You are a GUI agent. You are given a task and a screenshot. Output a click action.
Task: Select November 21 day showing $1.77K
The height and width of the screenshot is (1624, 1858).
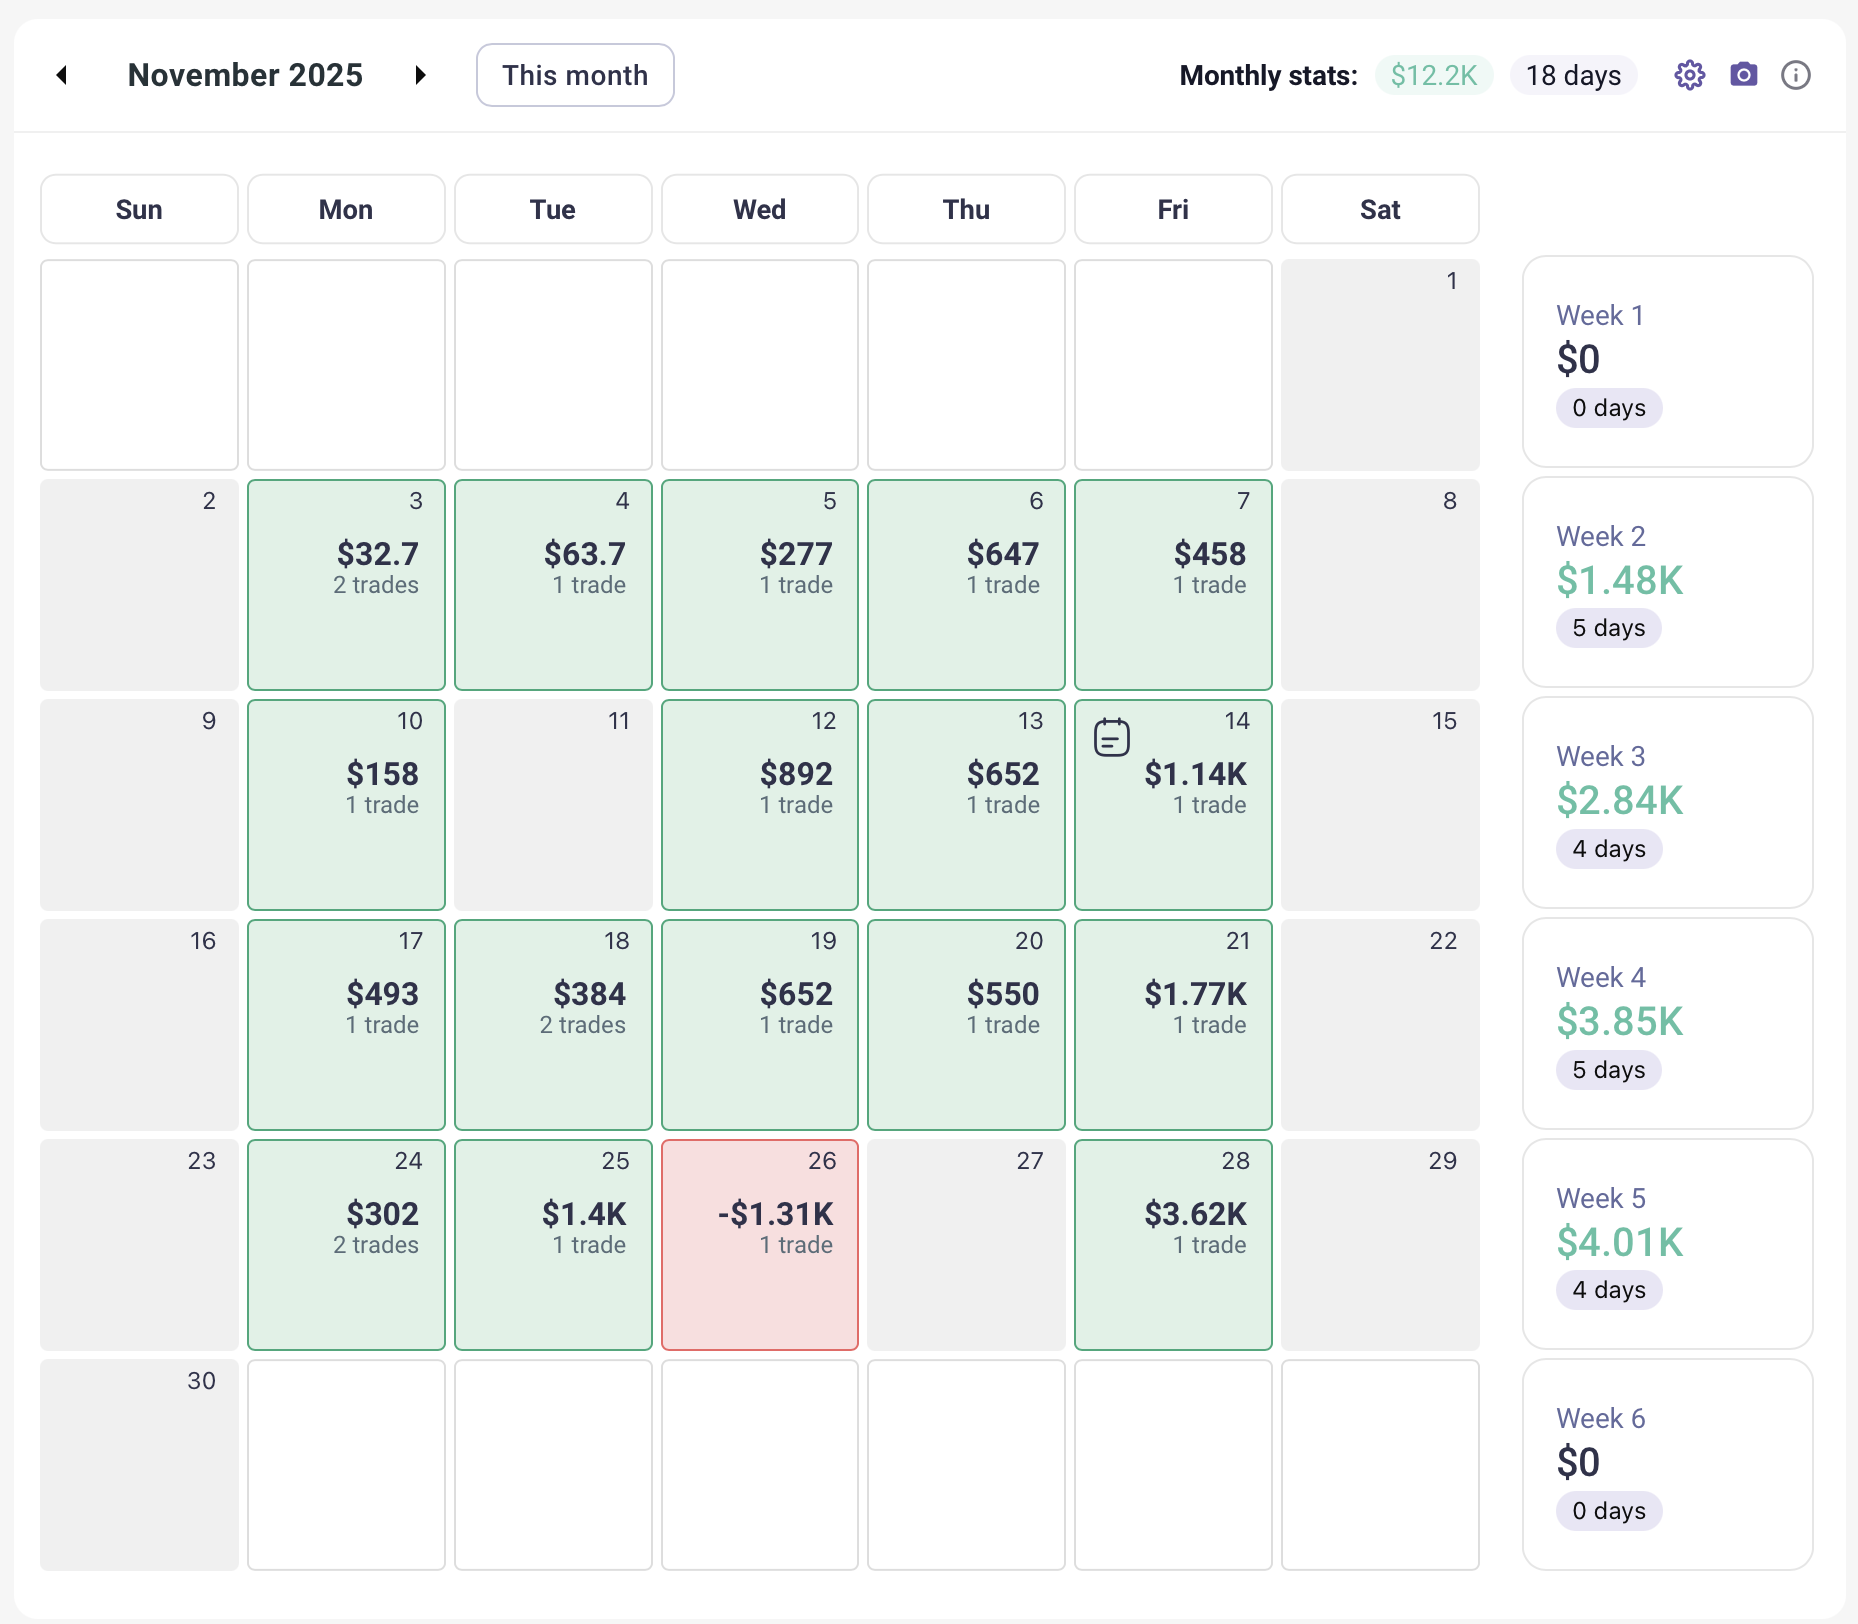click(1173, 1024)
